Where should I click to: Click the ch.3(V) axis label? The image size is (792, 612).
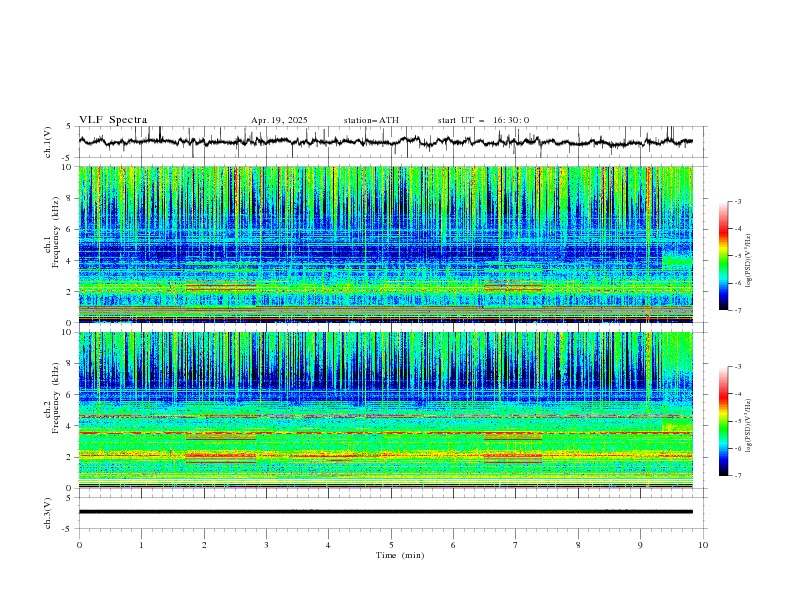click(48, 513)
